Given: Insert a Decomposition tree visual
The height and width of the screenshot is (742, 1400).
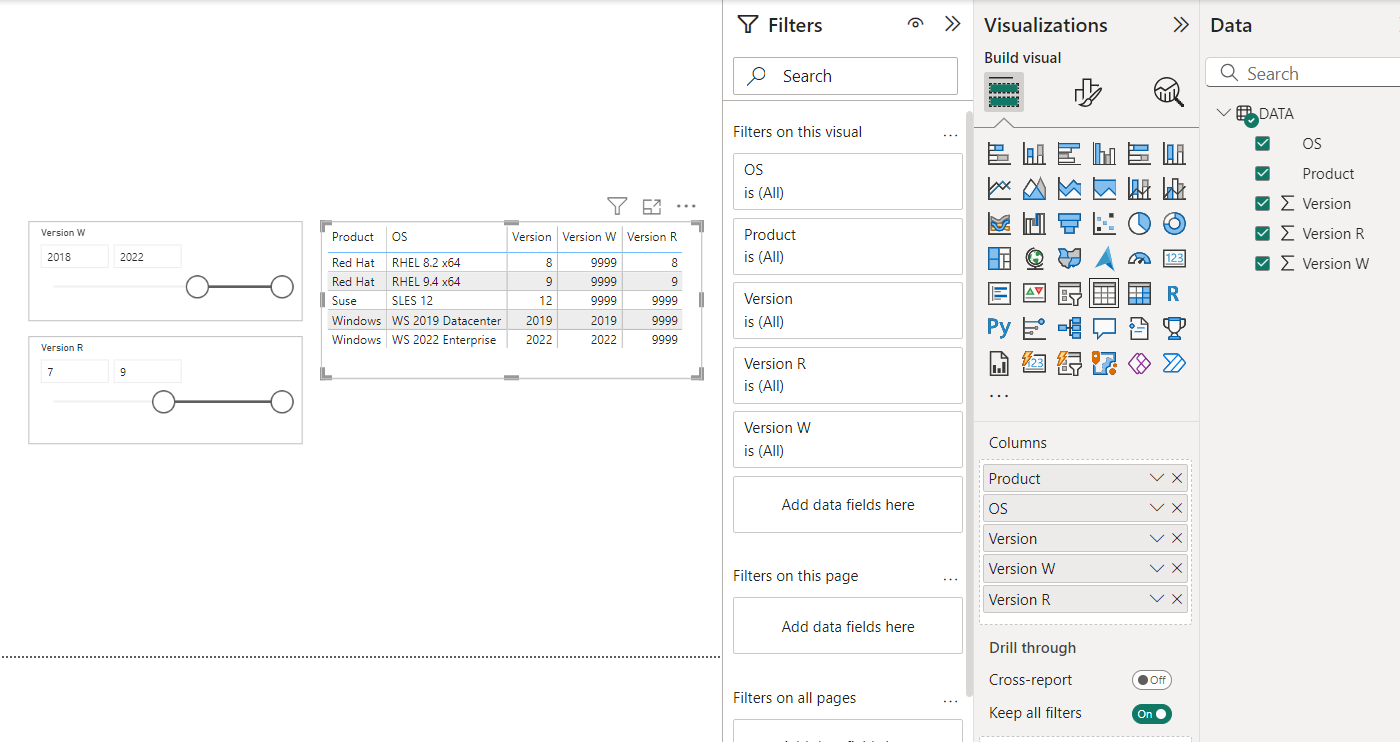Looking at the screenshot, I should click(1069, 328).
